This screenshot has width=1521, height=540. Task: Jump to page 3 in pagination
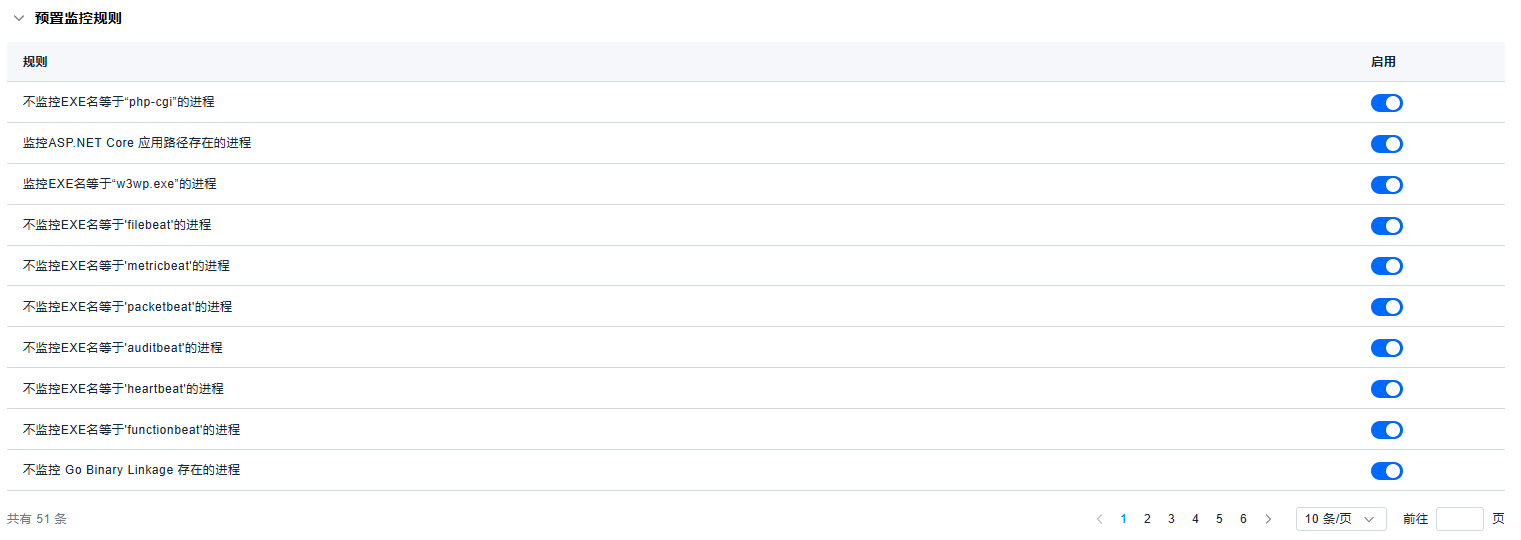tap(1171, 519)
